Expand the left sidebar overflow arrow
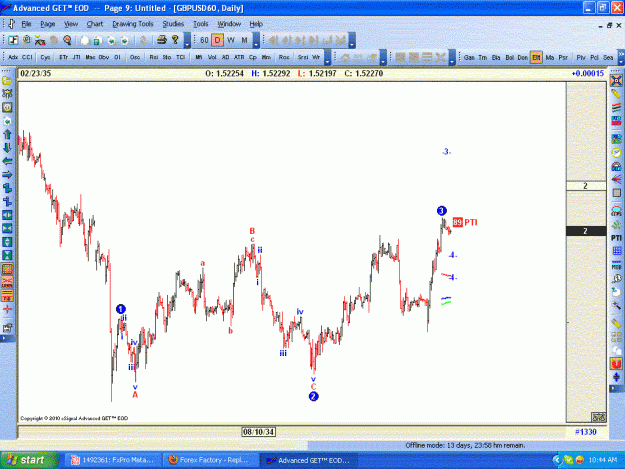 click(x=7, y=338)
